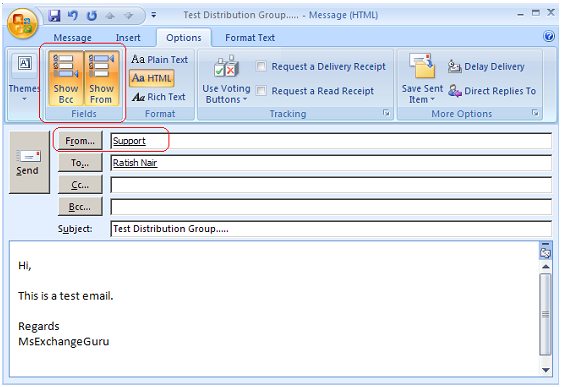The image size is (562, 387).
Task: Click the Delay Delivery icon
Action: pyautogui.click(x=454, y=67)
